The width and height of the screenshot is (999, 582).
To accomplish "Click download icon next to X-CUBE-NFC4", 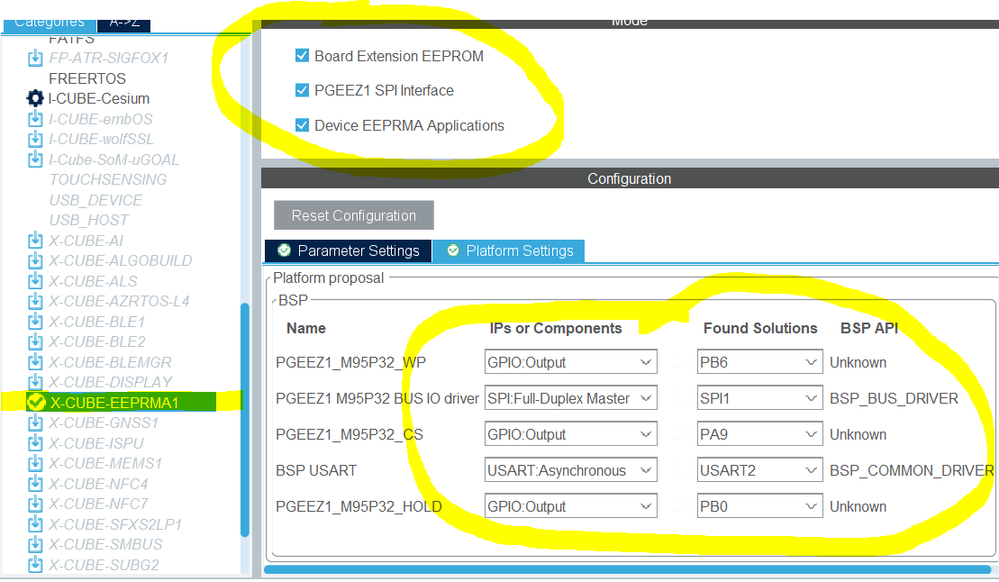I will coord(35,484).
